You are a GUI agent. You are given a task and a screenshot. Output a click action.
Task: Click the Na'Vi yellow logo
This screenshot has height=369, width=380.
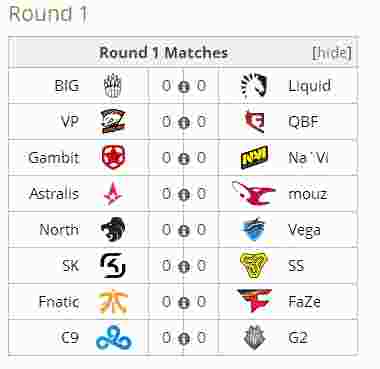coord(254,157)
